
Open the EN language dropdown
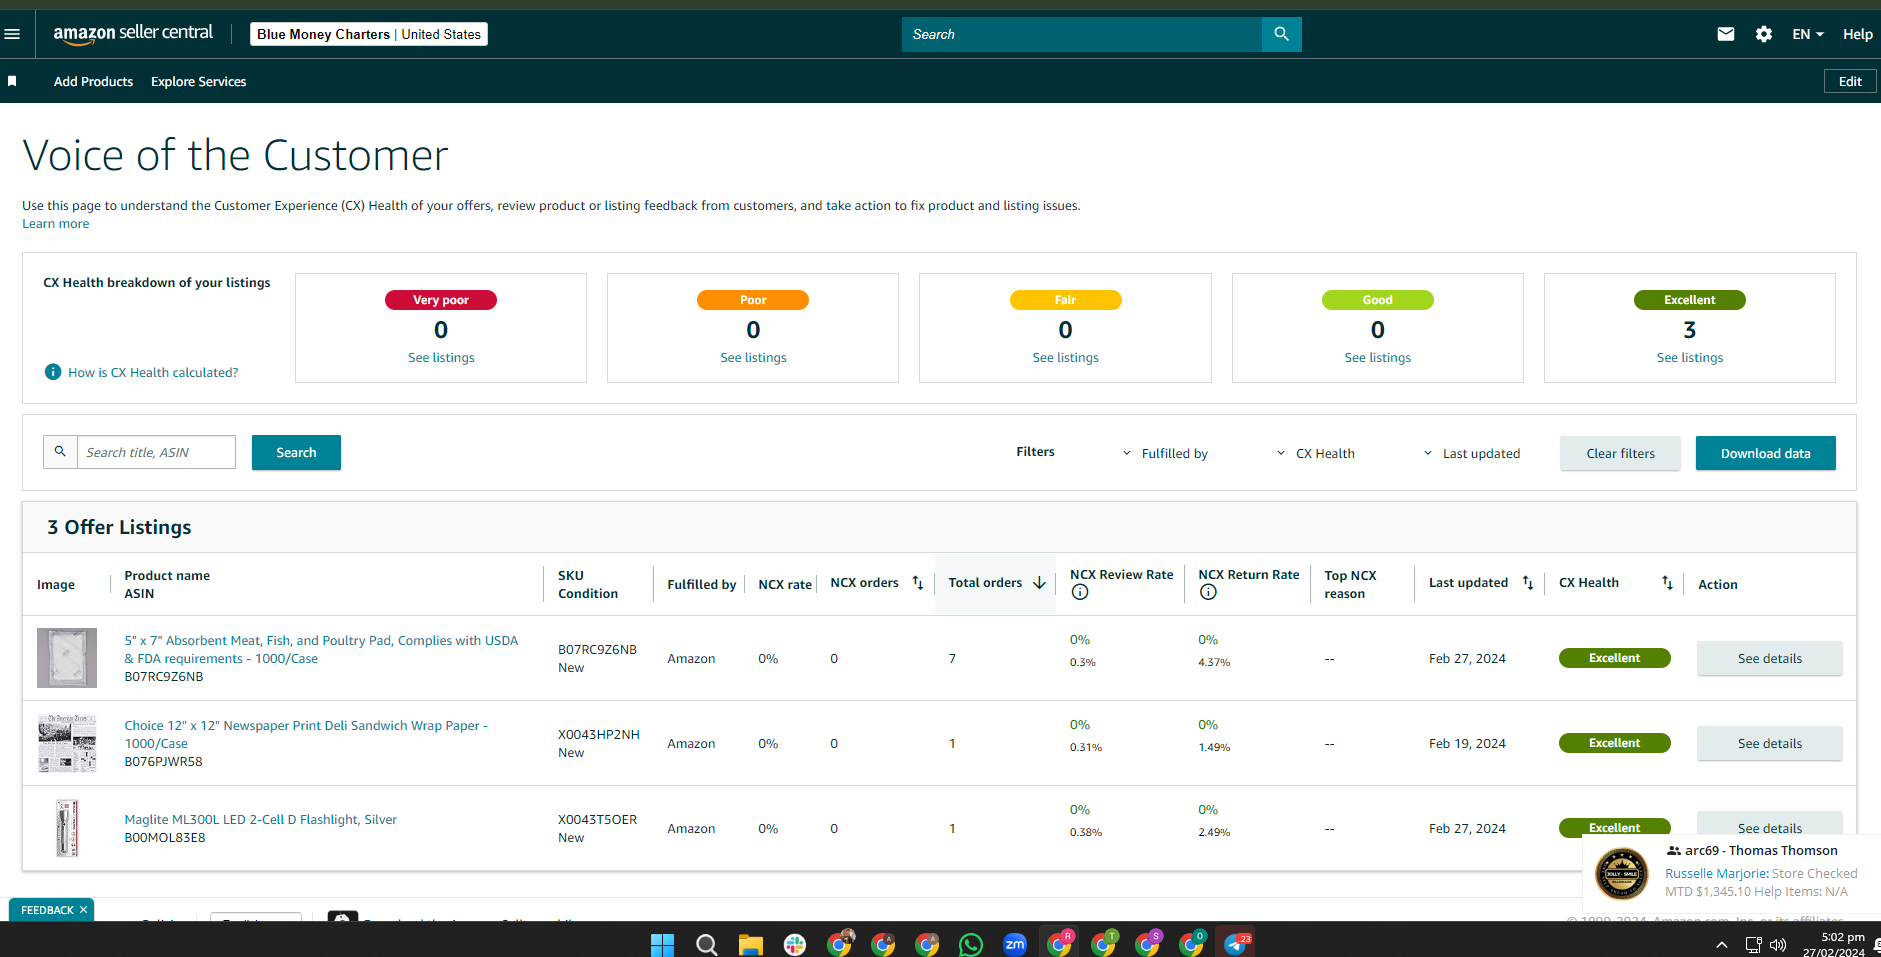click(x=1808, y=34)
